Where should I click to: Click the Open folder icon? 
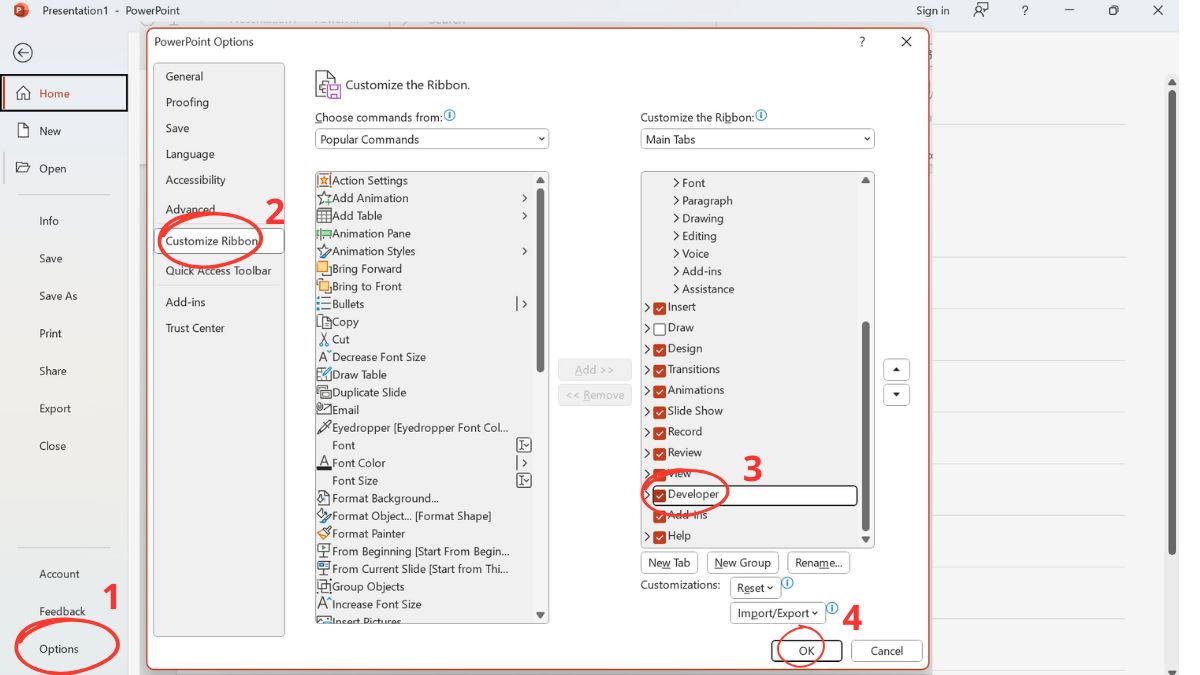point(23,168)
